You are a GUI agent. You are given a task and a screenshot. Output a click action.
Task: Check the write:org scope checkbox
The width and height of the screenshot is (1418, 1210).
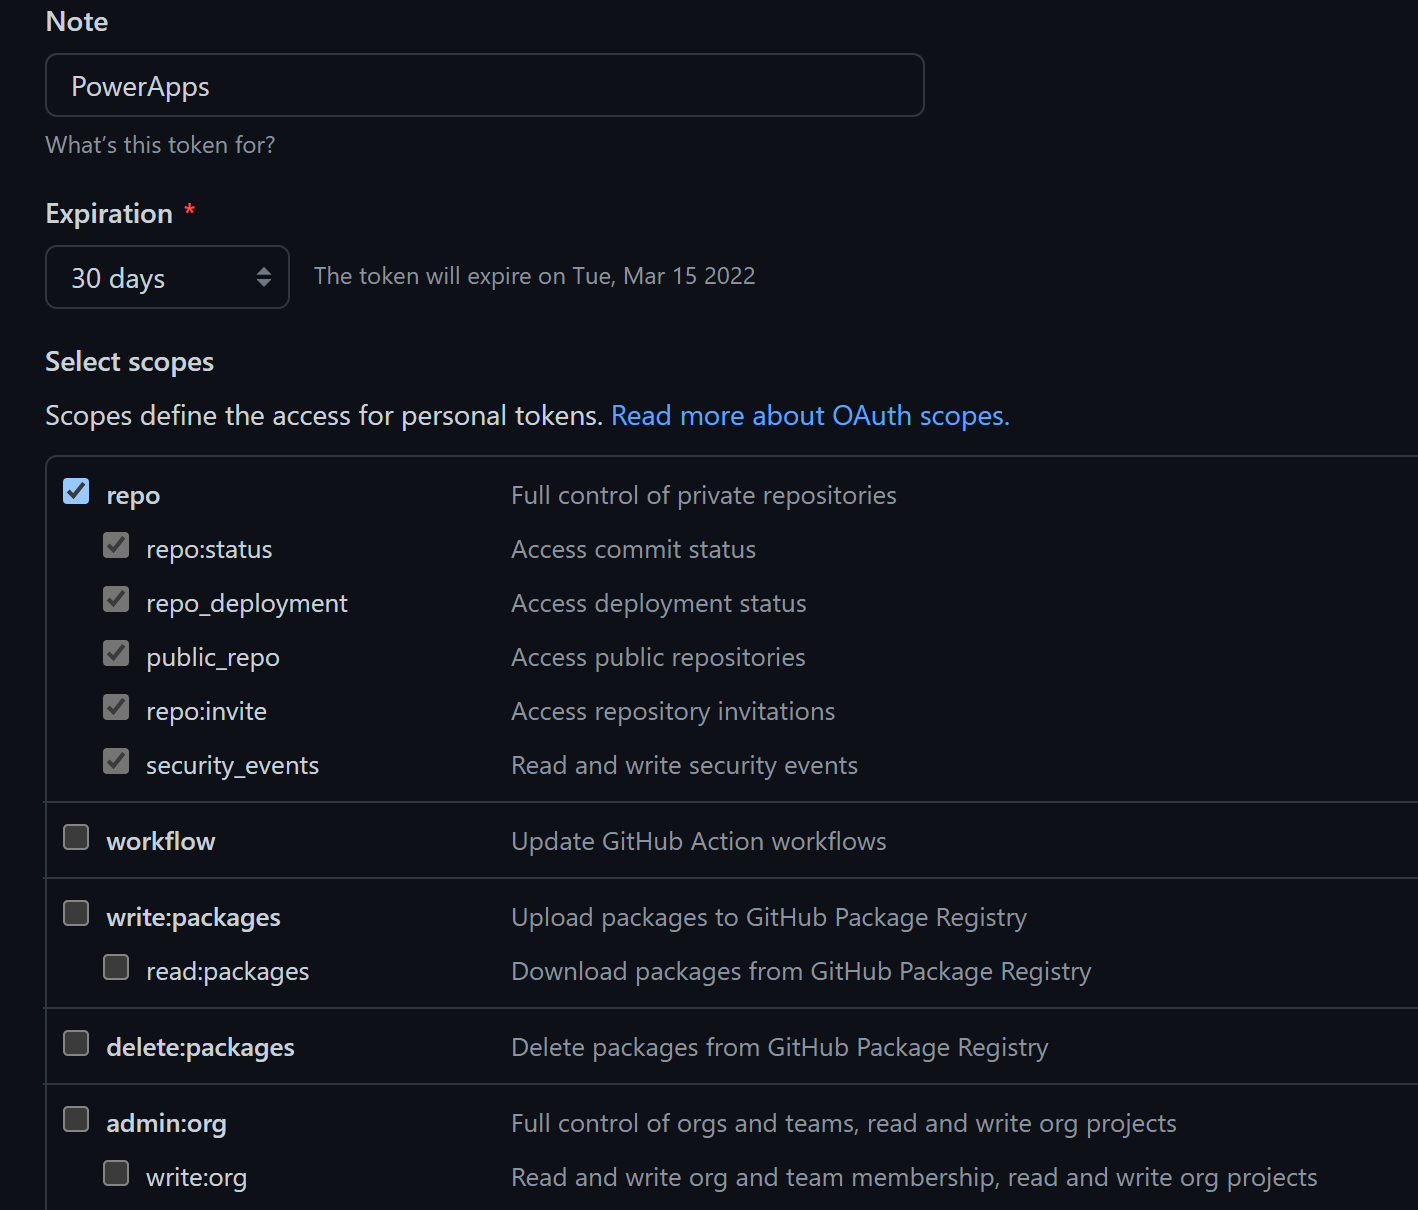tap(116, 1173)
